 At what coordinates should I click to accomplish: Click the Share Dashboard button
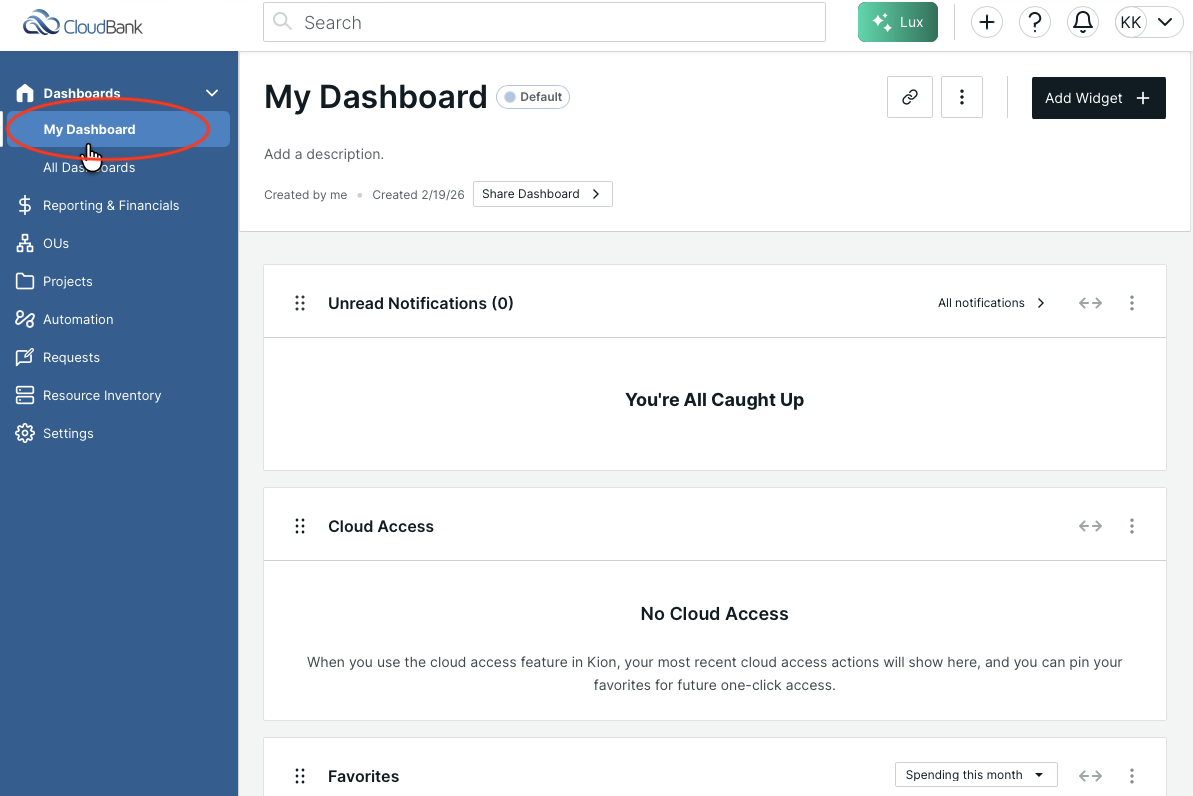(542, 194)
